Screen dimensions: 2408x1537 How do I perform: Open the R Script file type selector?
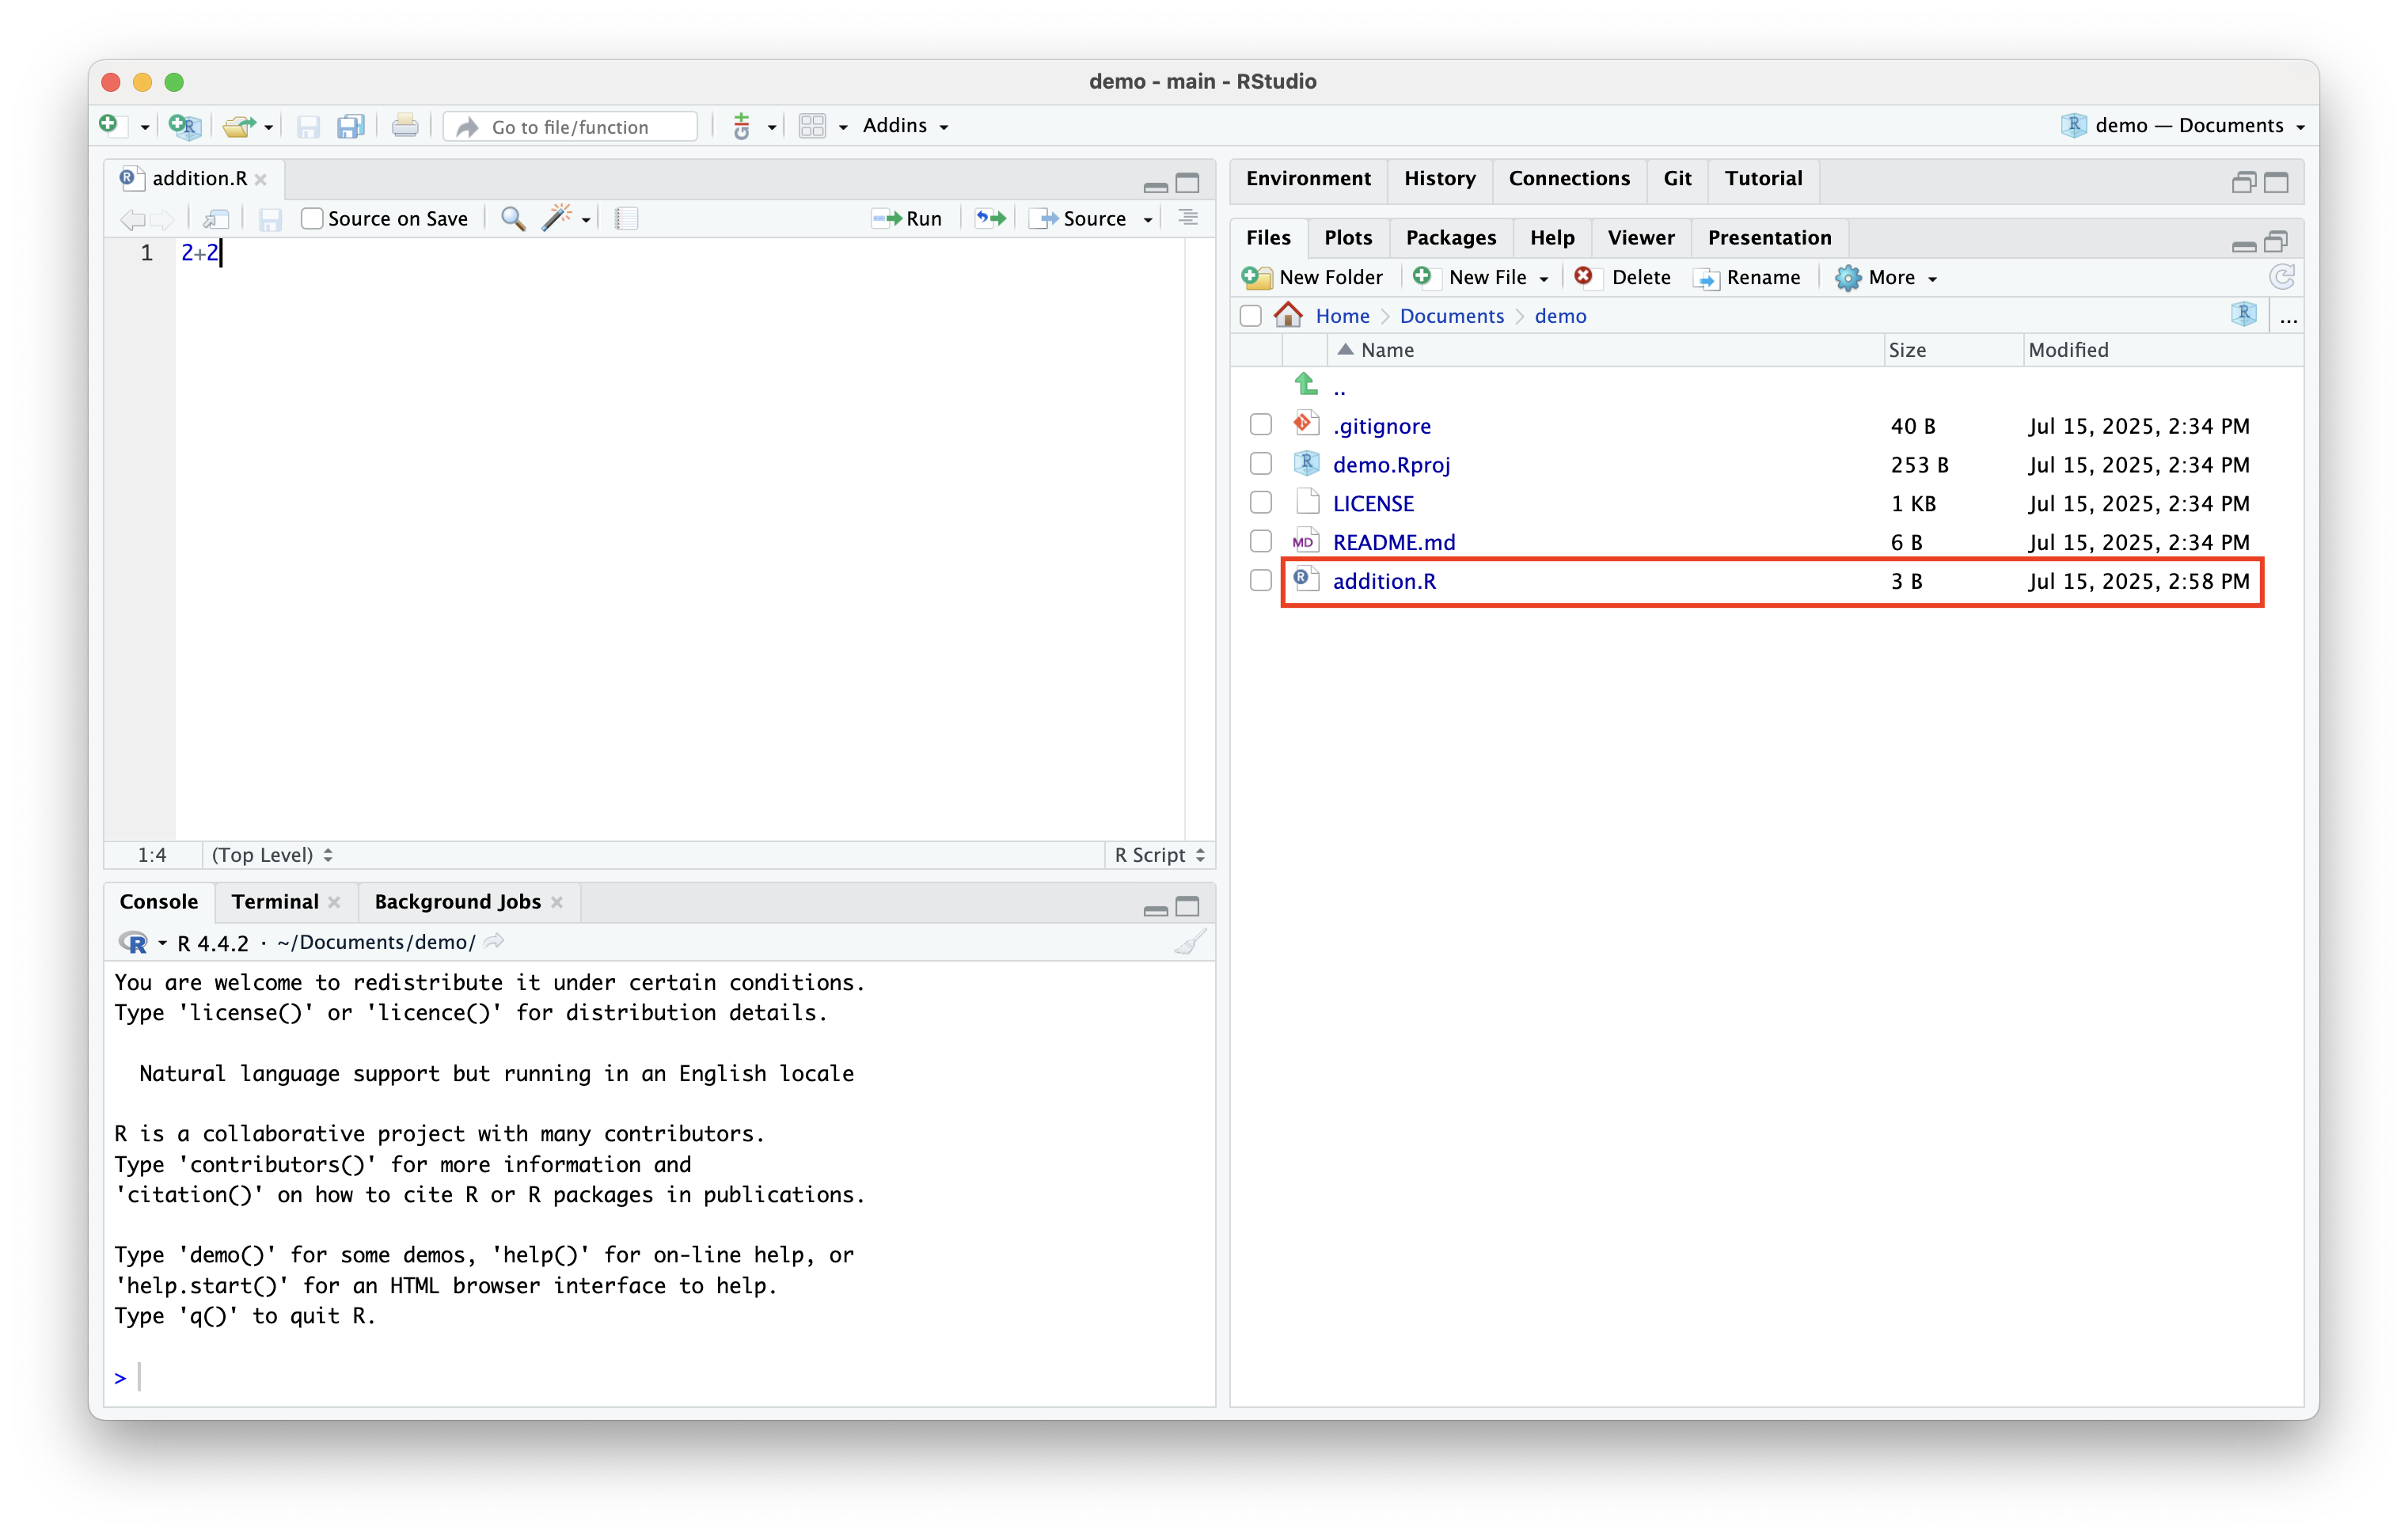(x=1159, y=855)
